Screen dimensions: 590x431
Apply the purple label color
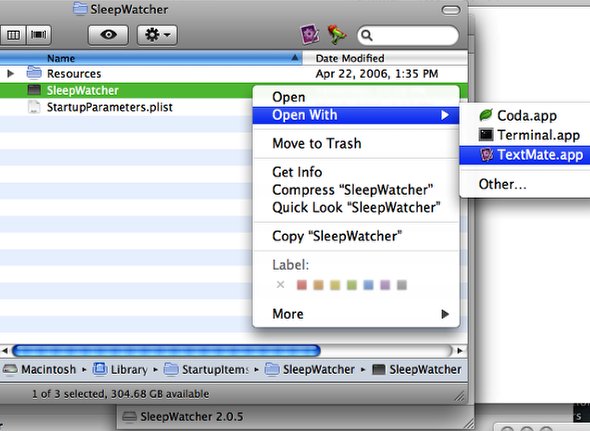(385, 285)
